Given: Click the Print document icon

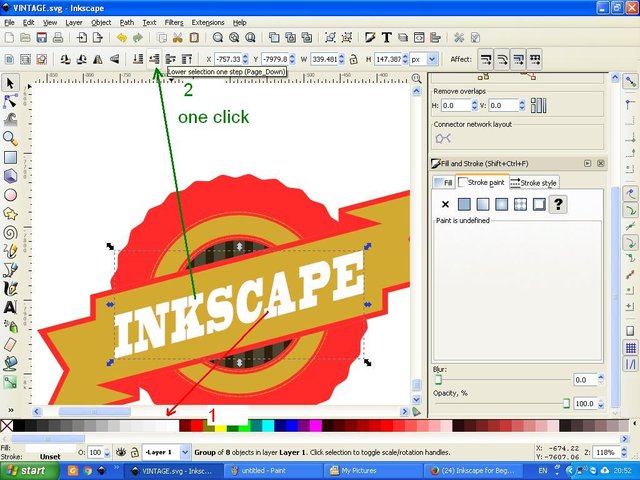Looking at the screenshot, I should 58,38.
